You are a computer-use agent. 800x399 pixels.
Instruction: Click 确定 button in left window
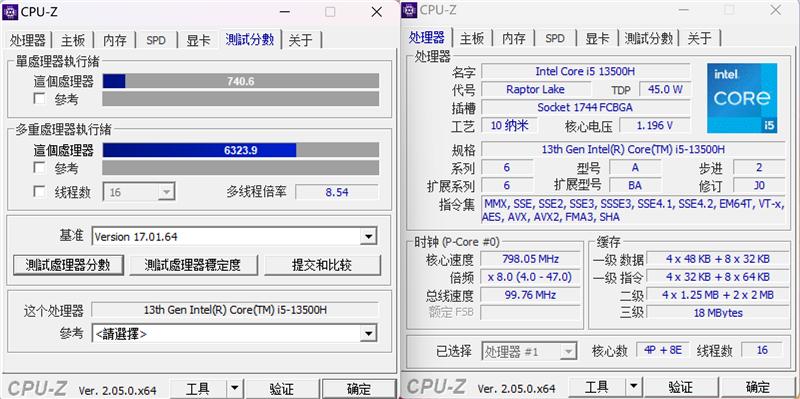359,389
